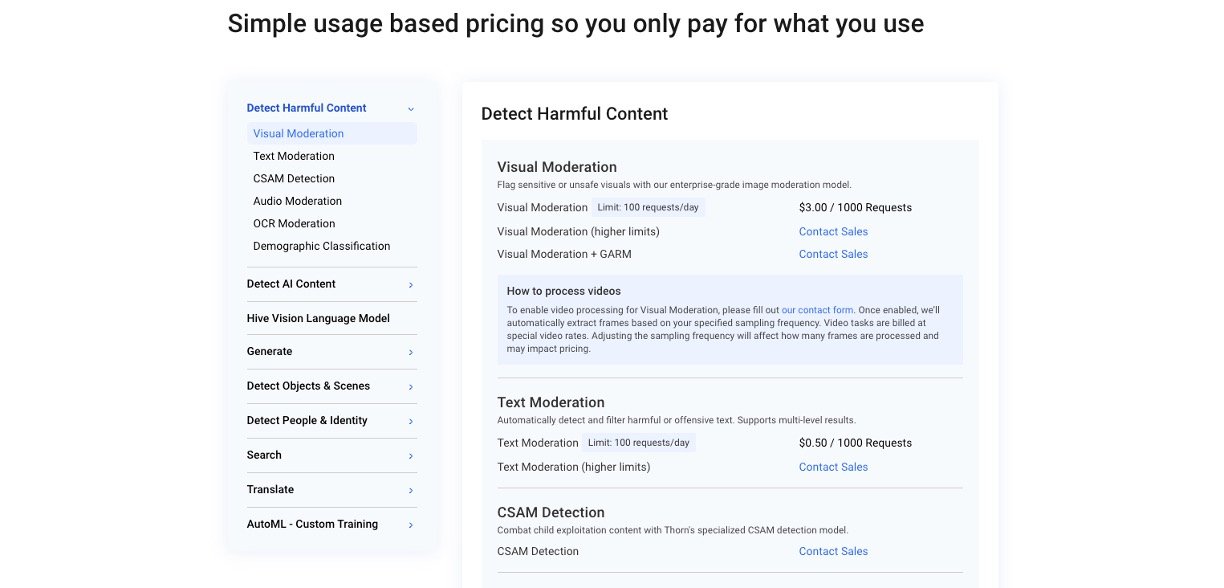
Task: Expand the Detect AI Content chevron
Action: click(x=410, y=285)
